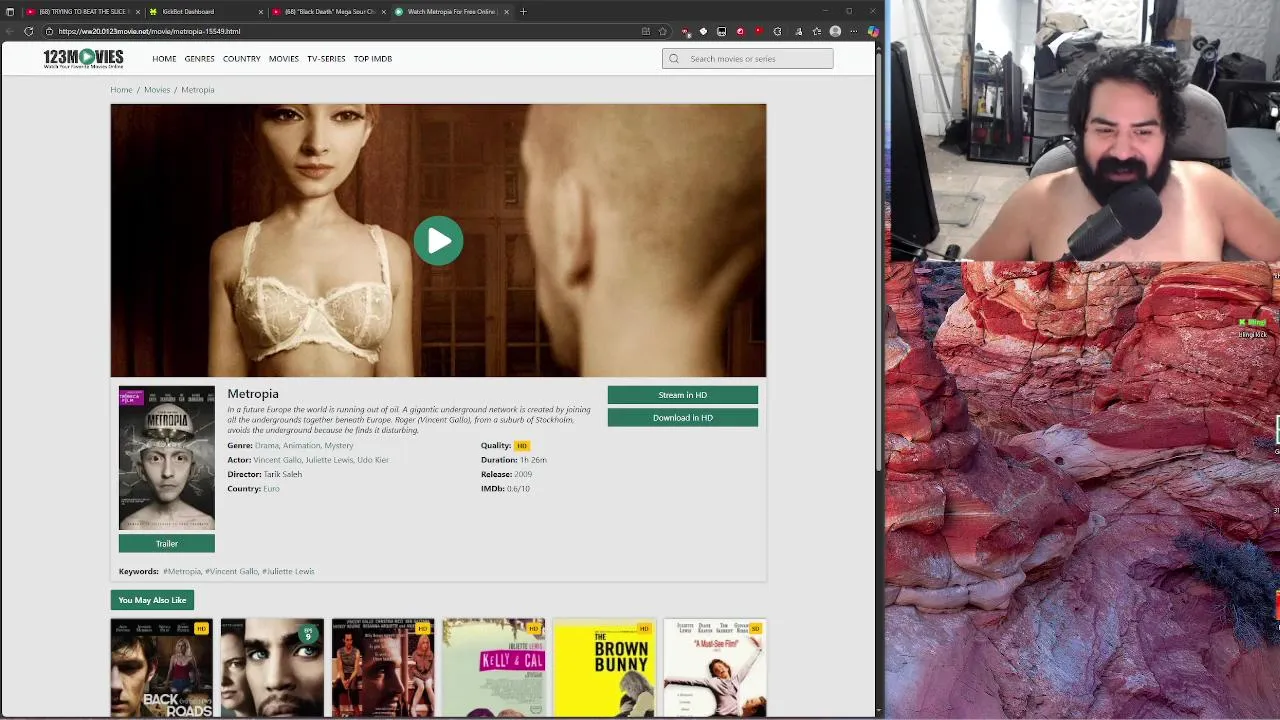This screenshot has width=1280, height=720.
Task: Click the Euro country link
Action: point(271,489)
